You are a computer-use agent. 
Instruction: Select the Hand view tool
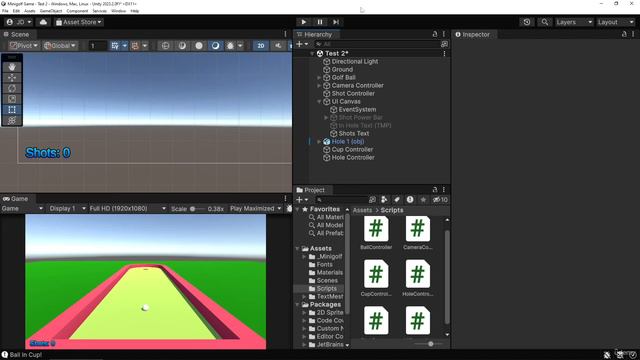coord(12,67)
